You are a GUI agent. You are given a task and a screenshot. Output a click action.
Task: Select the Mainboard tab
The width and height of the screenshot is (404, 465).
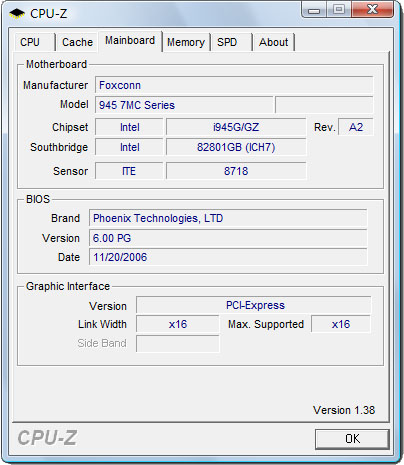tap(130, 41)
